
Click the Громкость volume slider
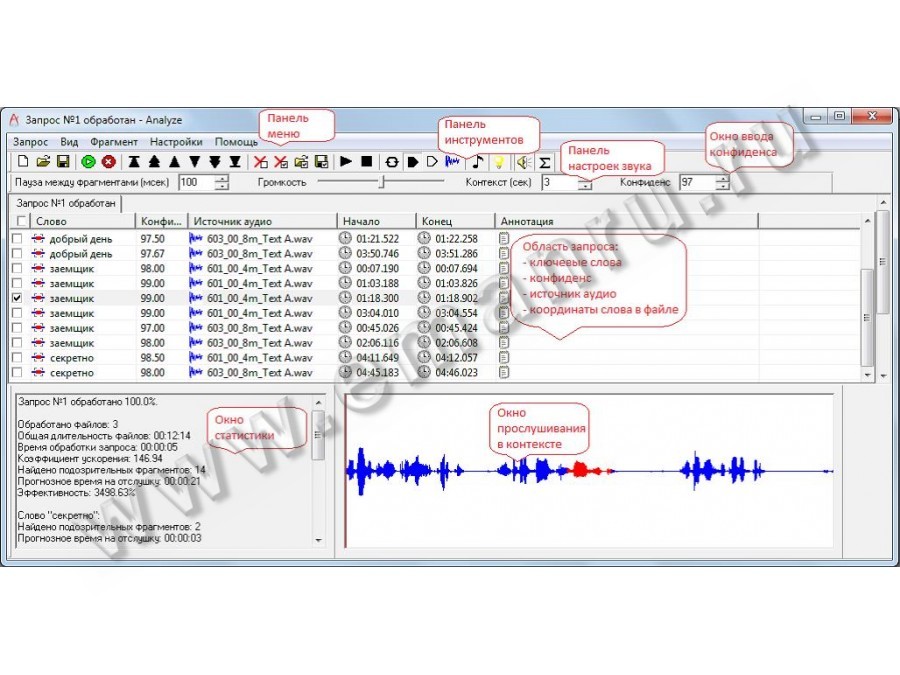click(x=380, y=182)
